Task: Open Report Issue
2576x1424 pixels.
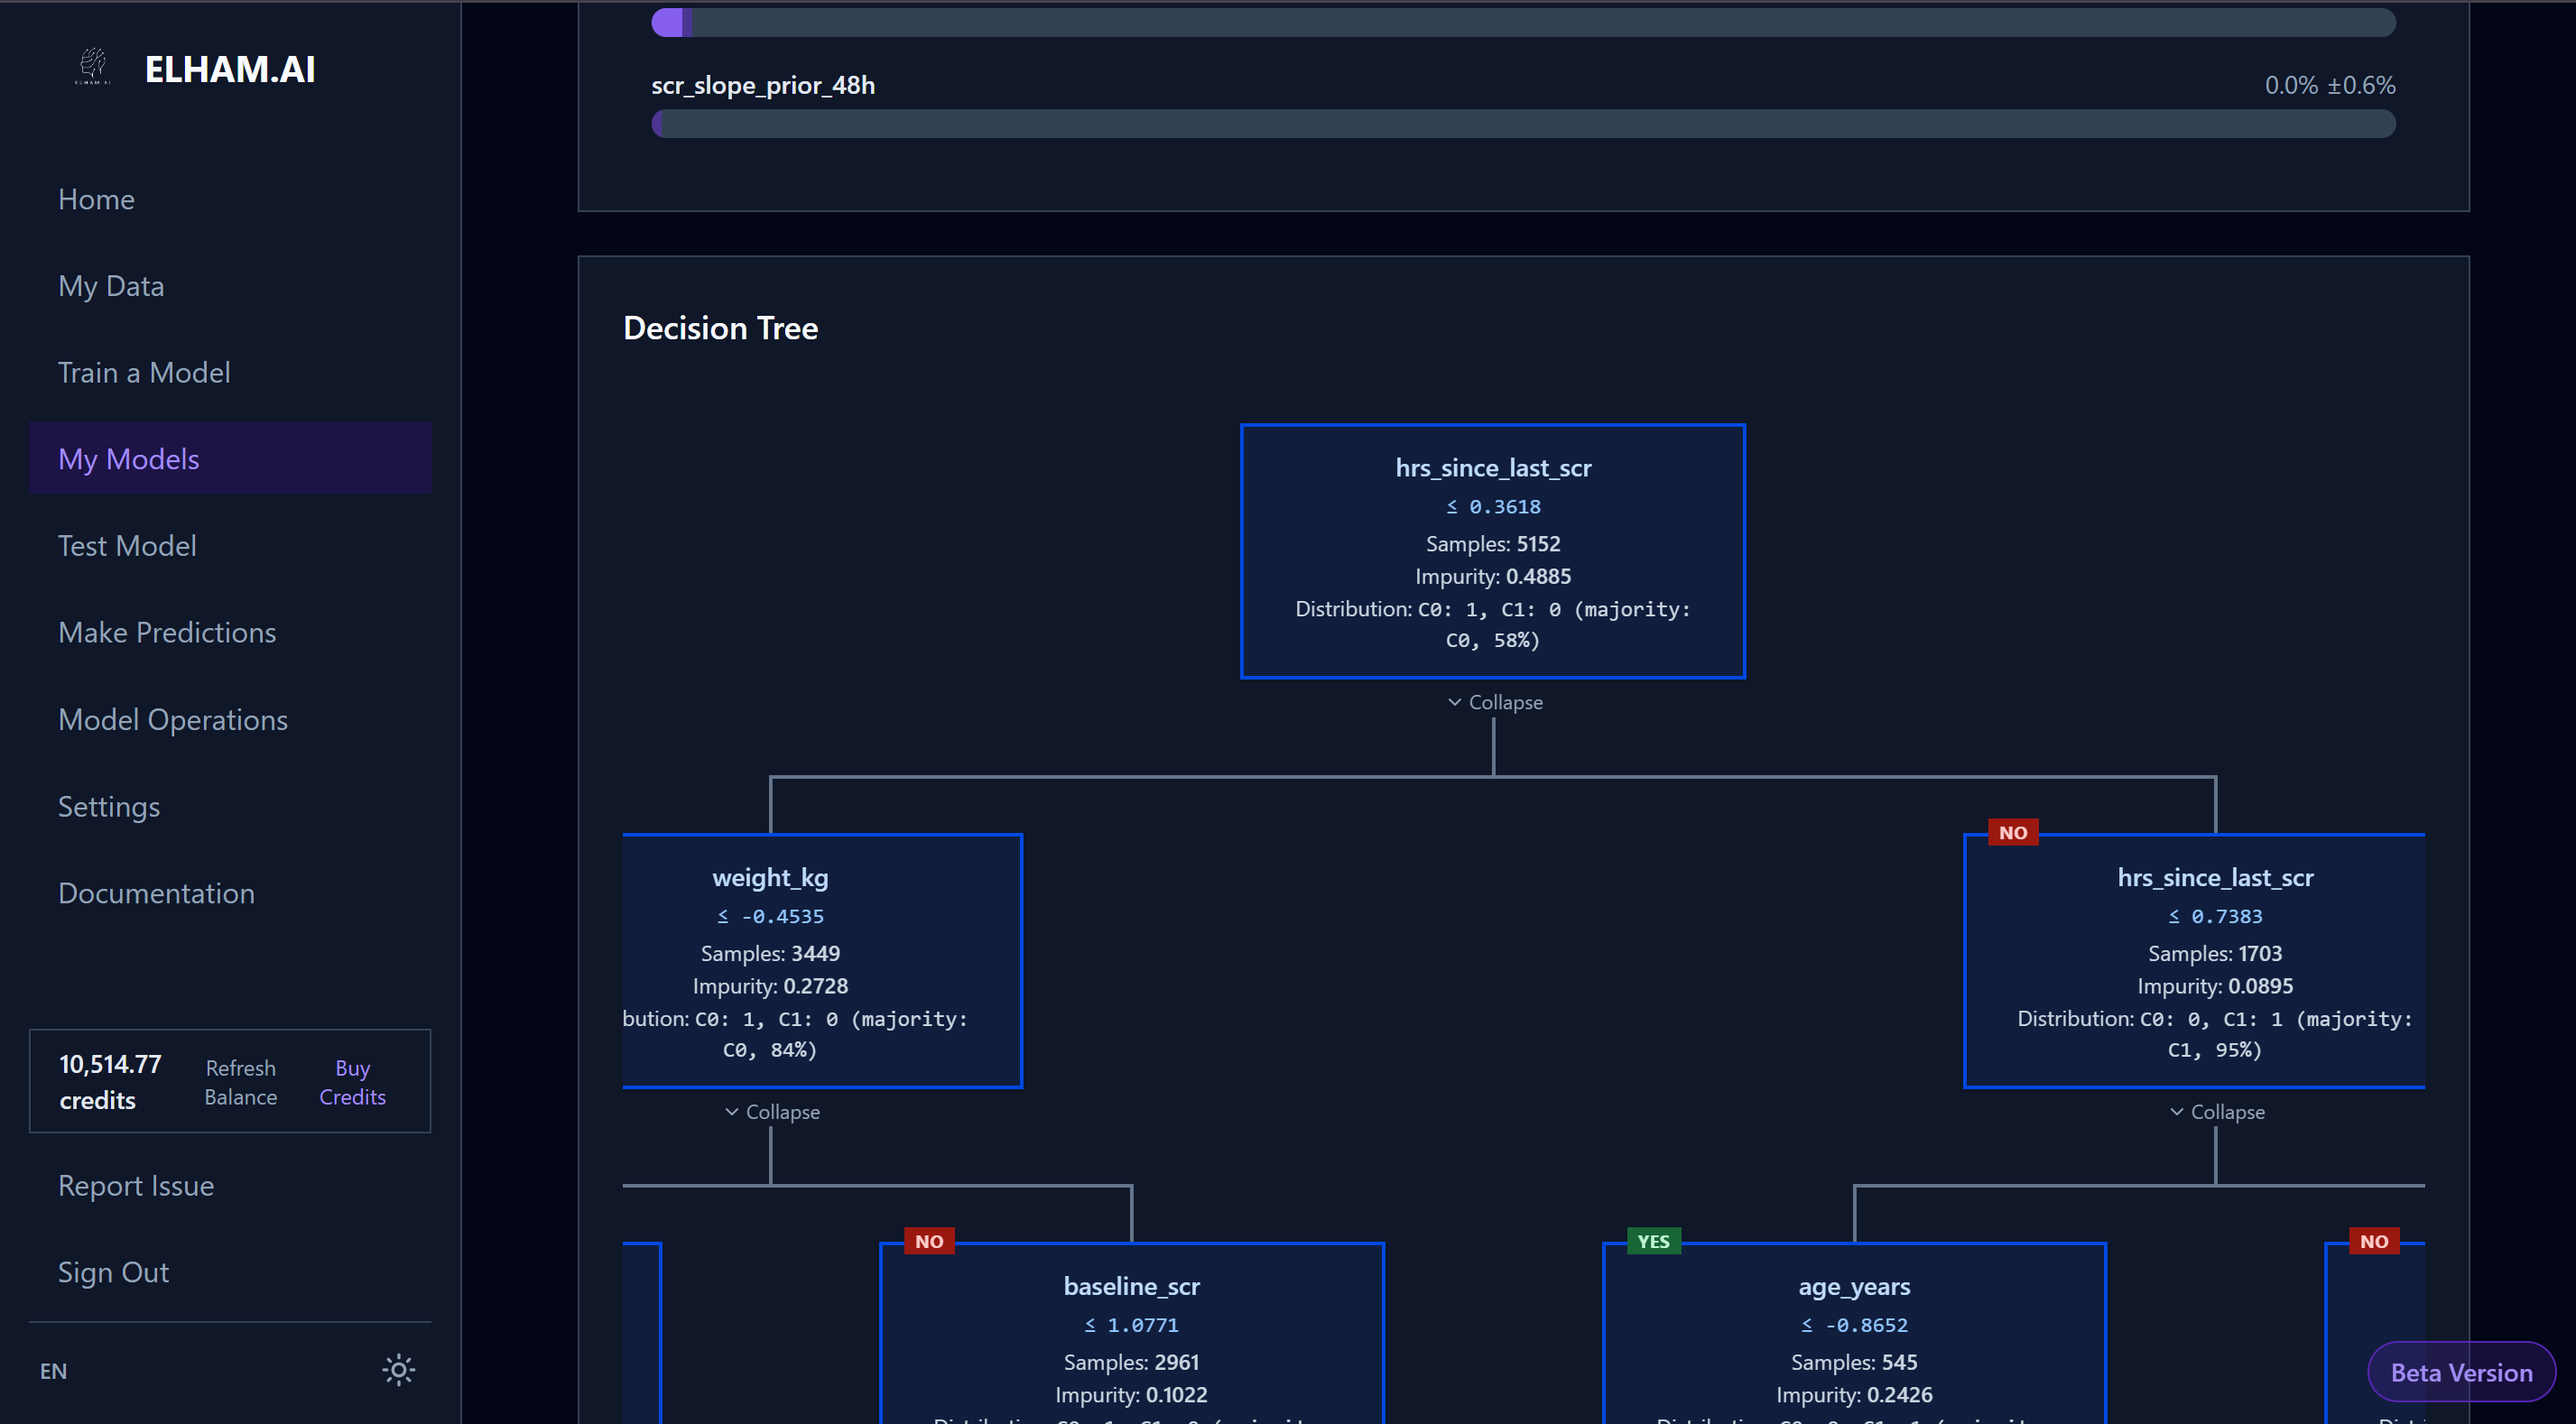Action: point(136,1185)
